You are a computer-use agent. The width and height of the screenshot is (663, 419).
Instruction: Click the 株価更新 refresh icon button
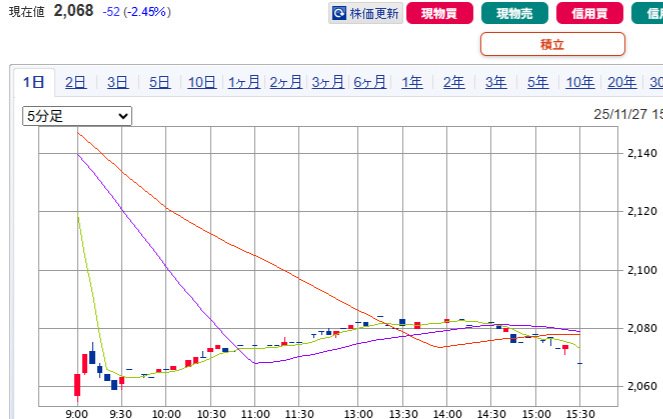[365, 14]
